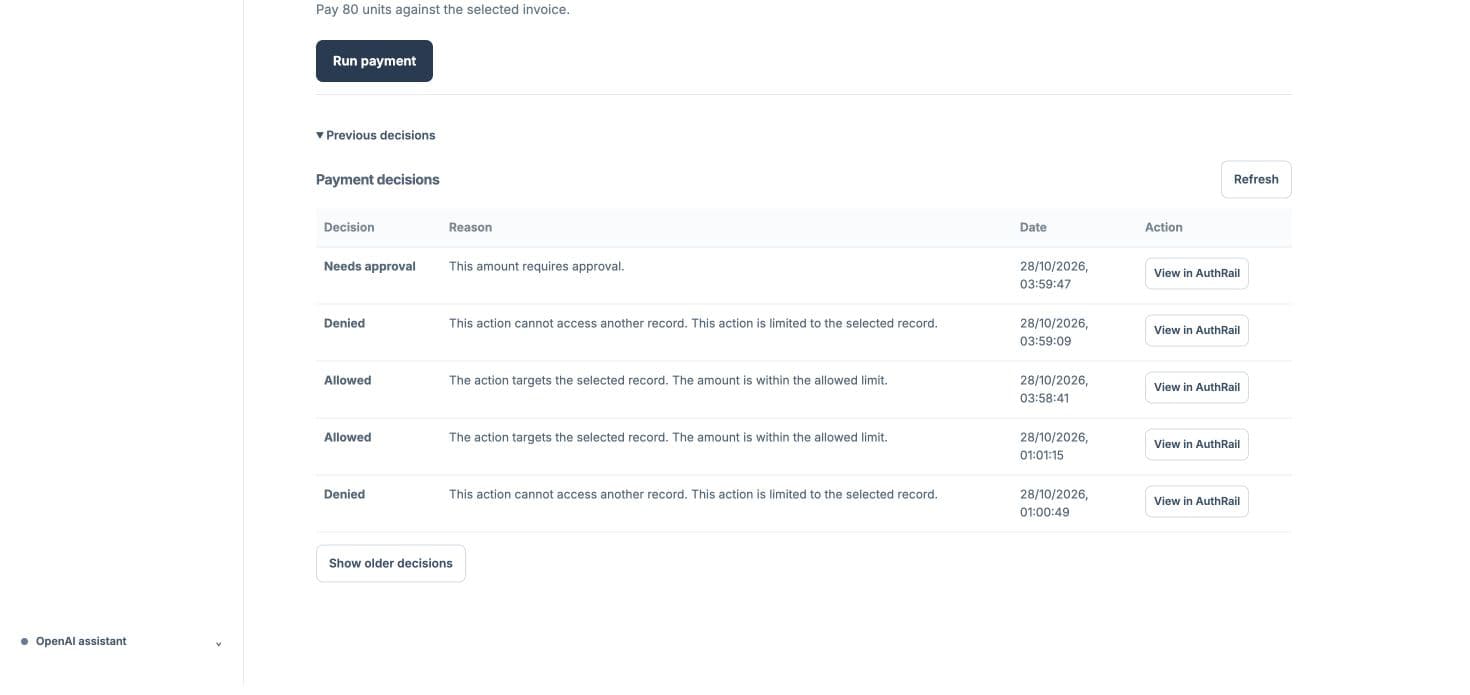Click the Run payment button

374,61
